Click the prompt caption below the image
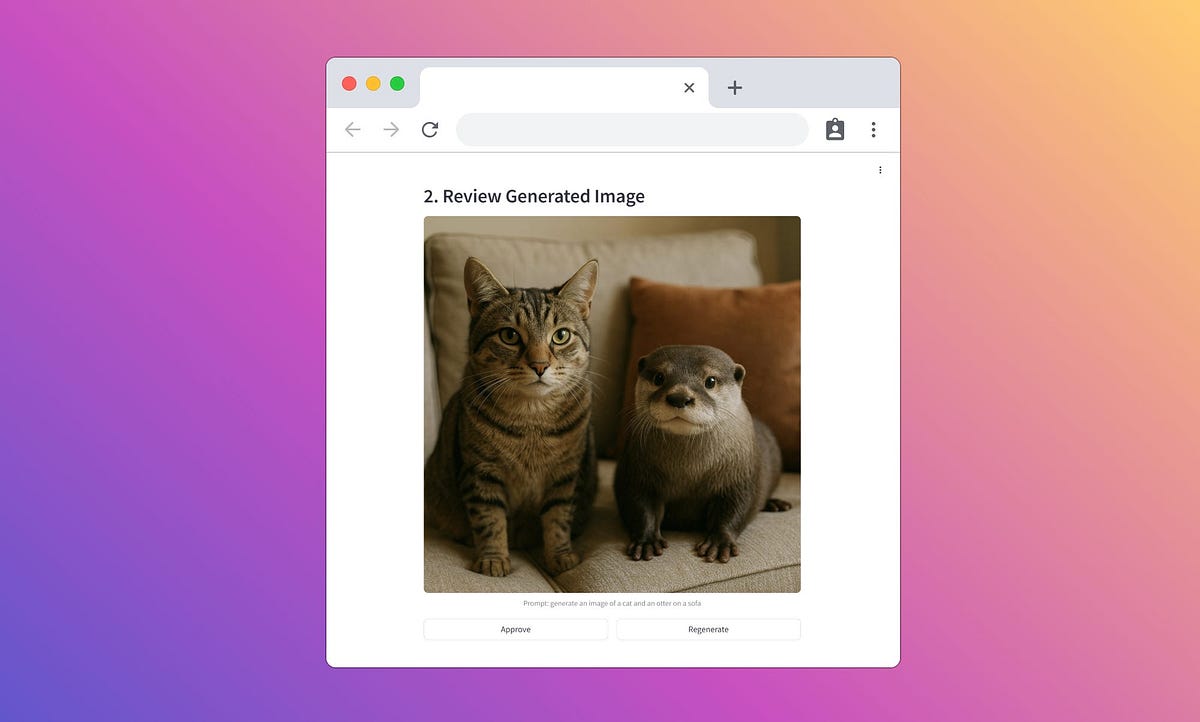Viewport: 1200px width, 722px height. (612, 603)
